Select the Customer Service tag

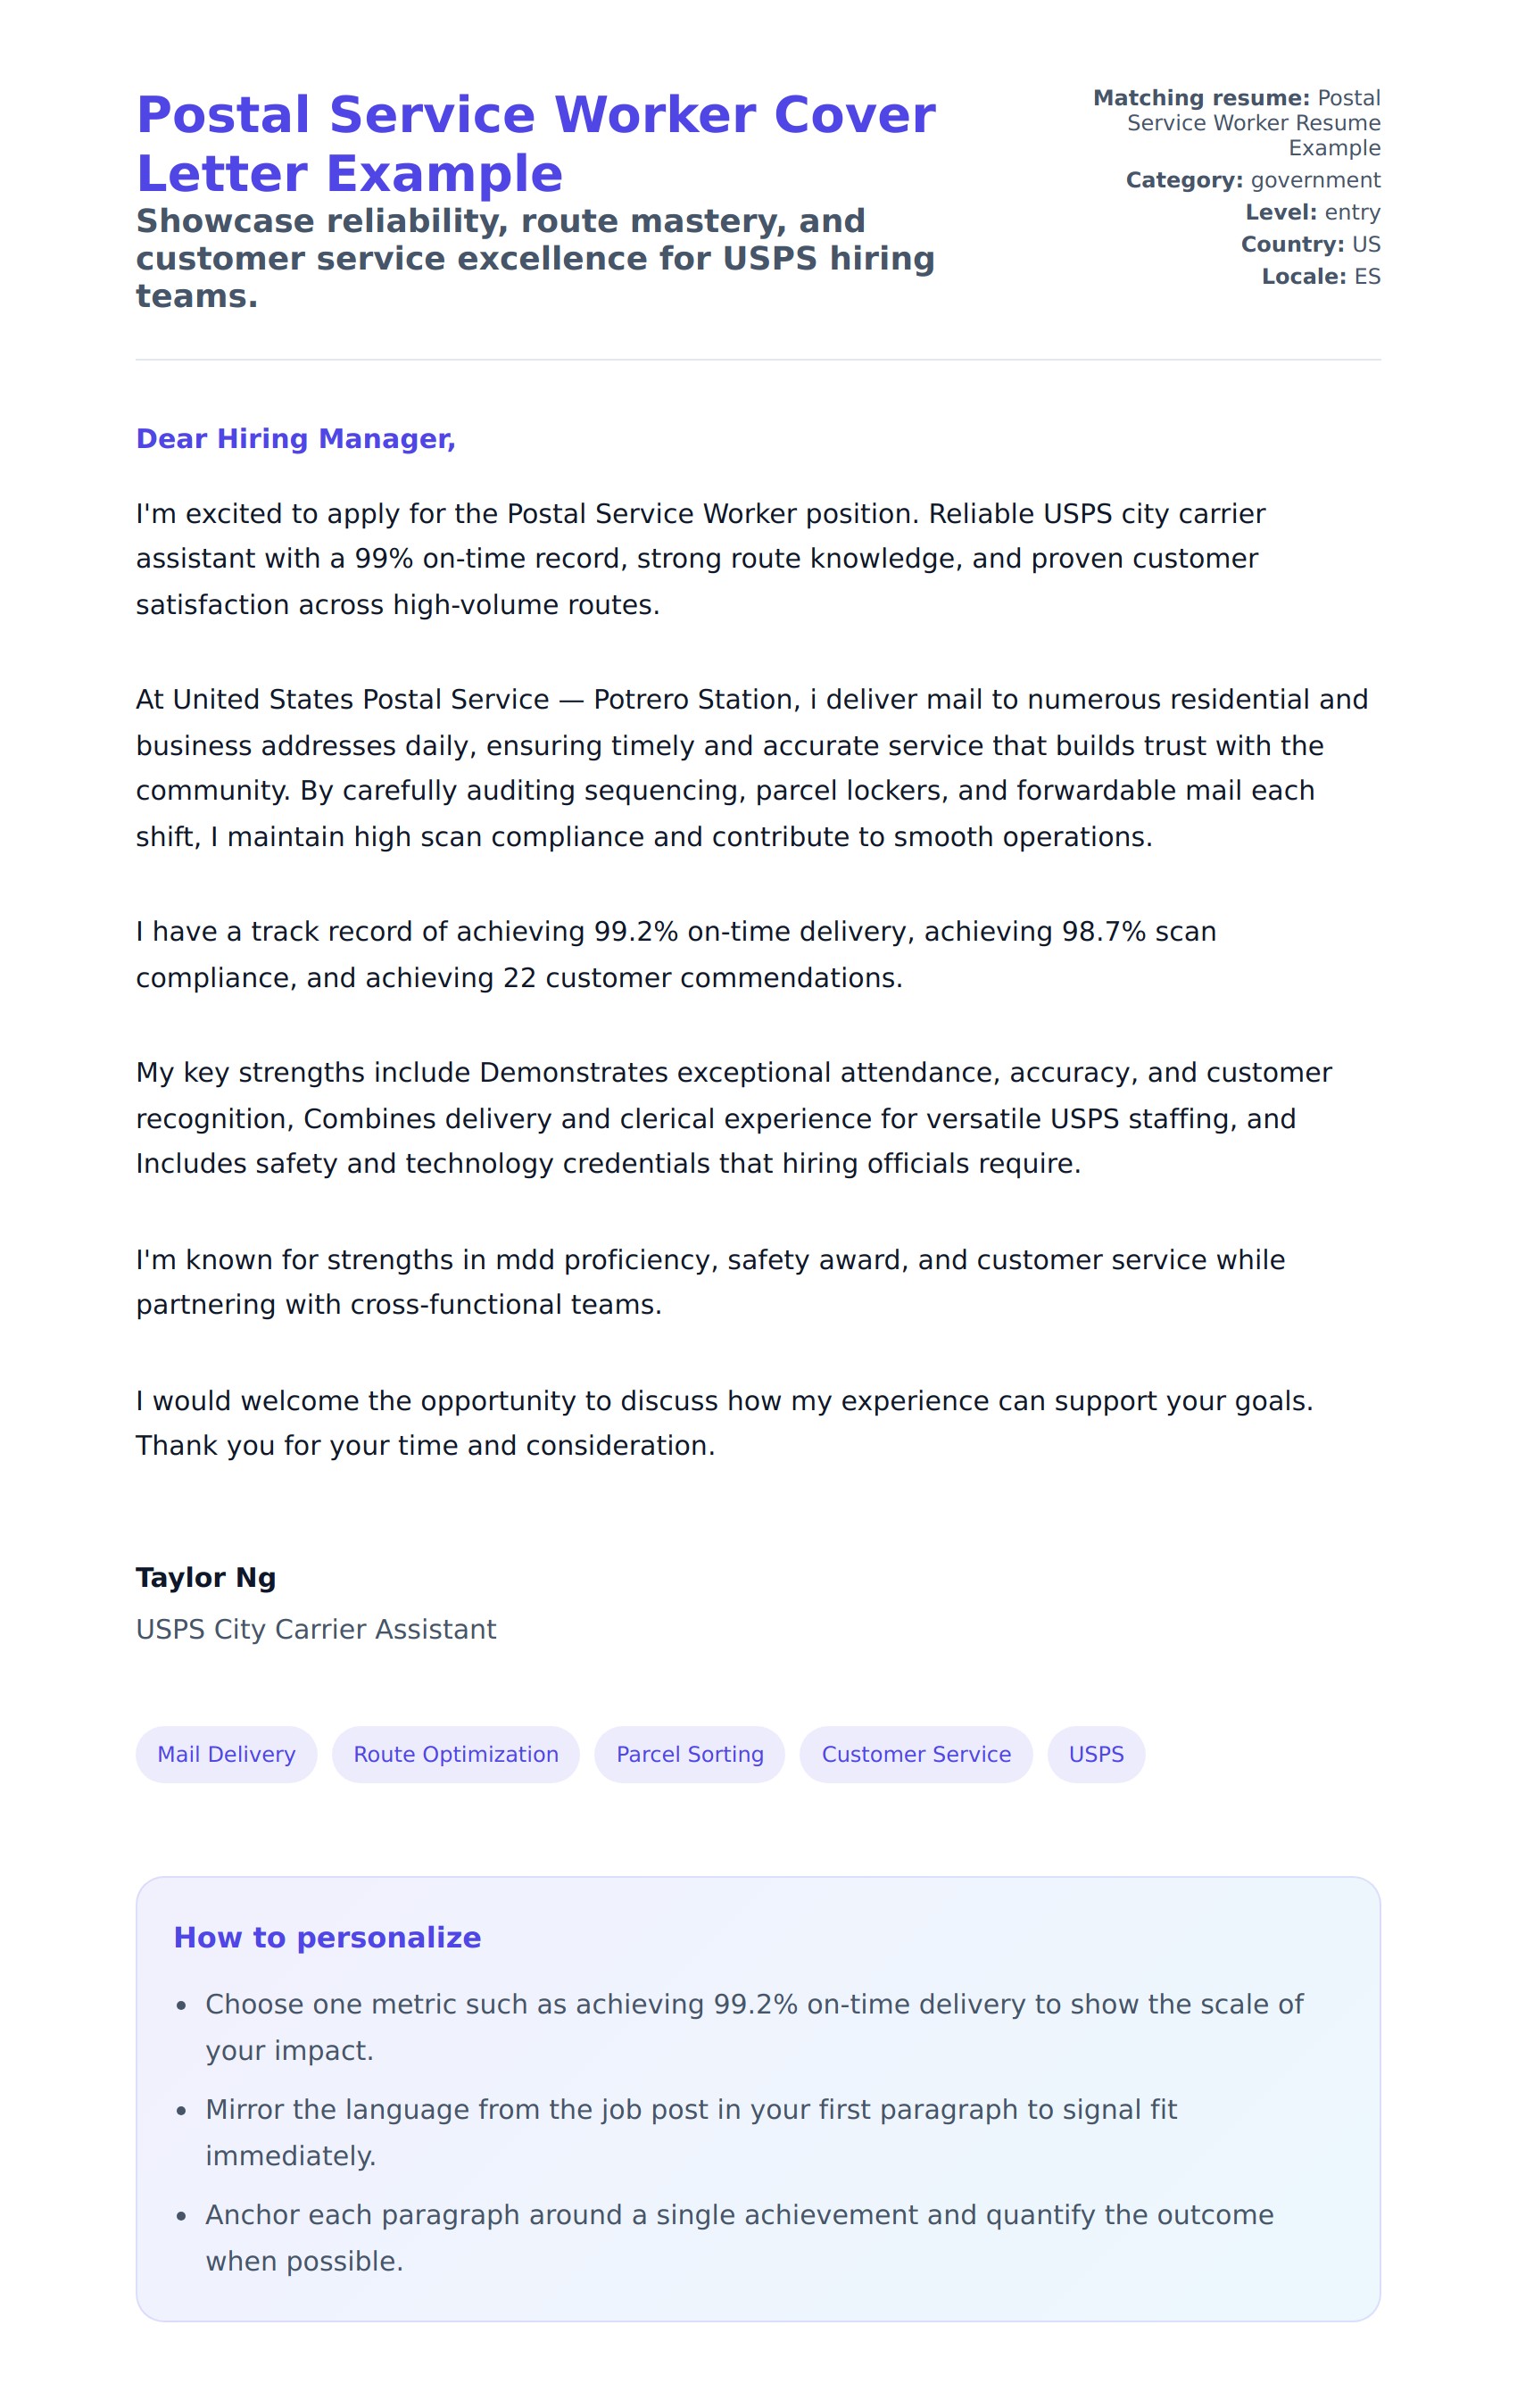click(915, 1754)
